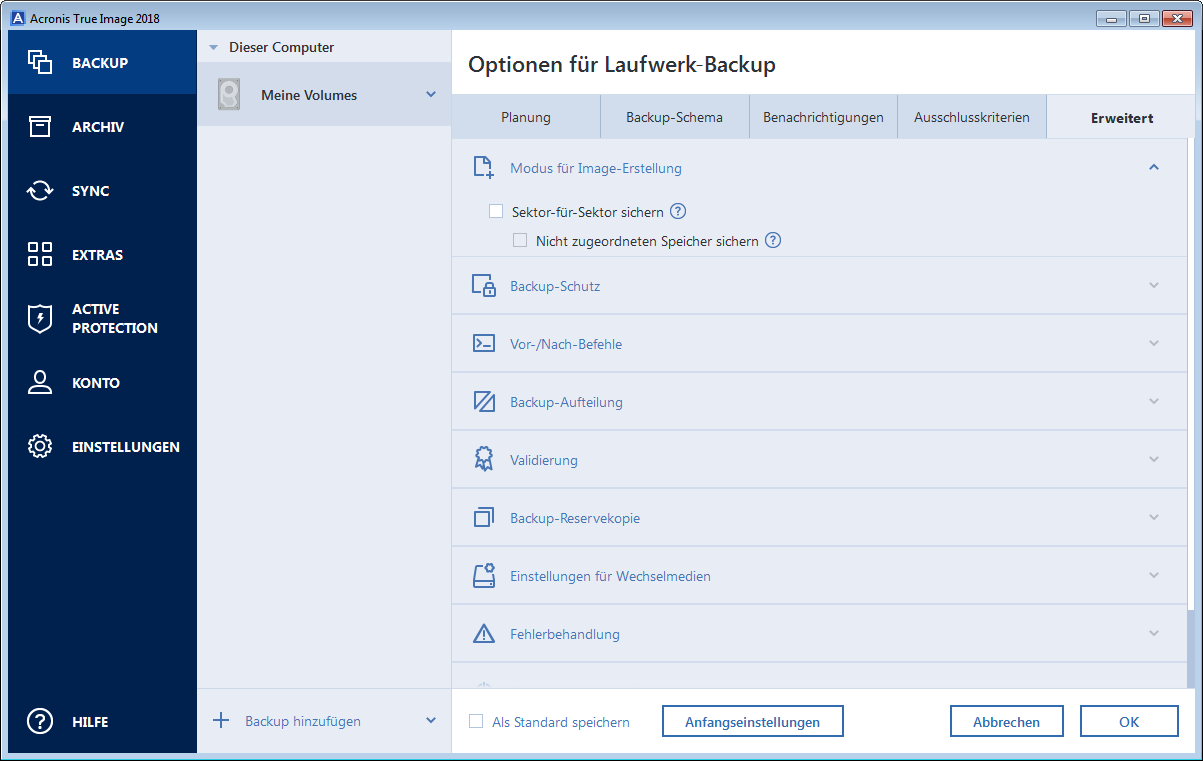Screen dimensions: 1203x761
Task: Switch to the Planung tab
Action: pos(526,117)
